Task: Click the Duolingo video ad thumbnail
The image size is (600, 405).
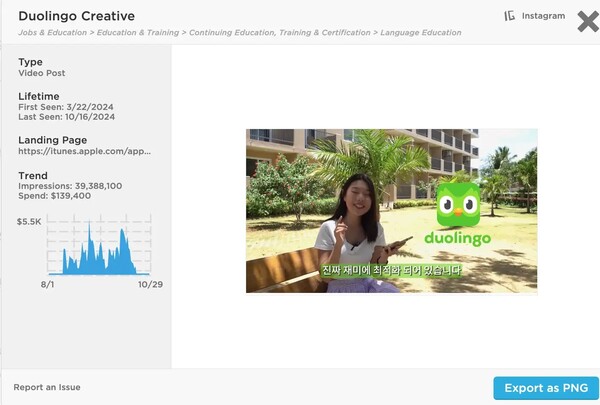Action: [391, 211]
